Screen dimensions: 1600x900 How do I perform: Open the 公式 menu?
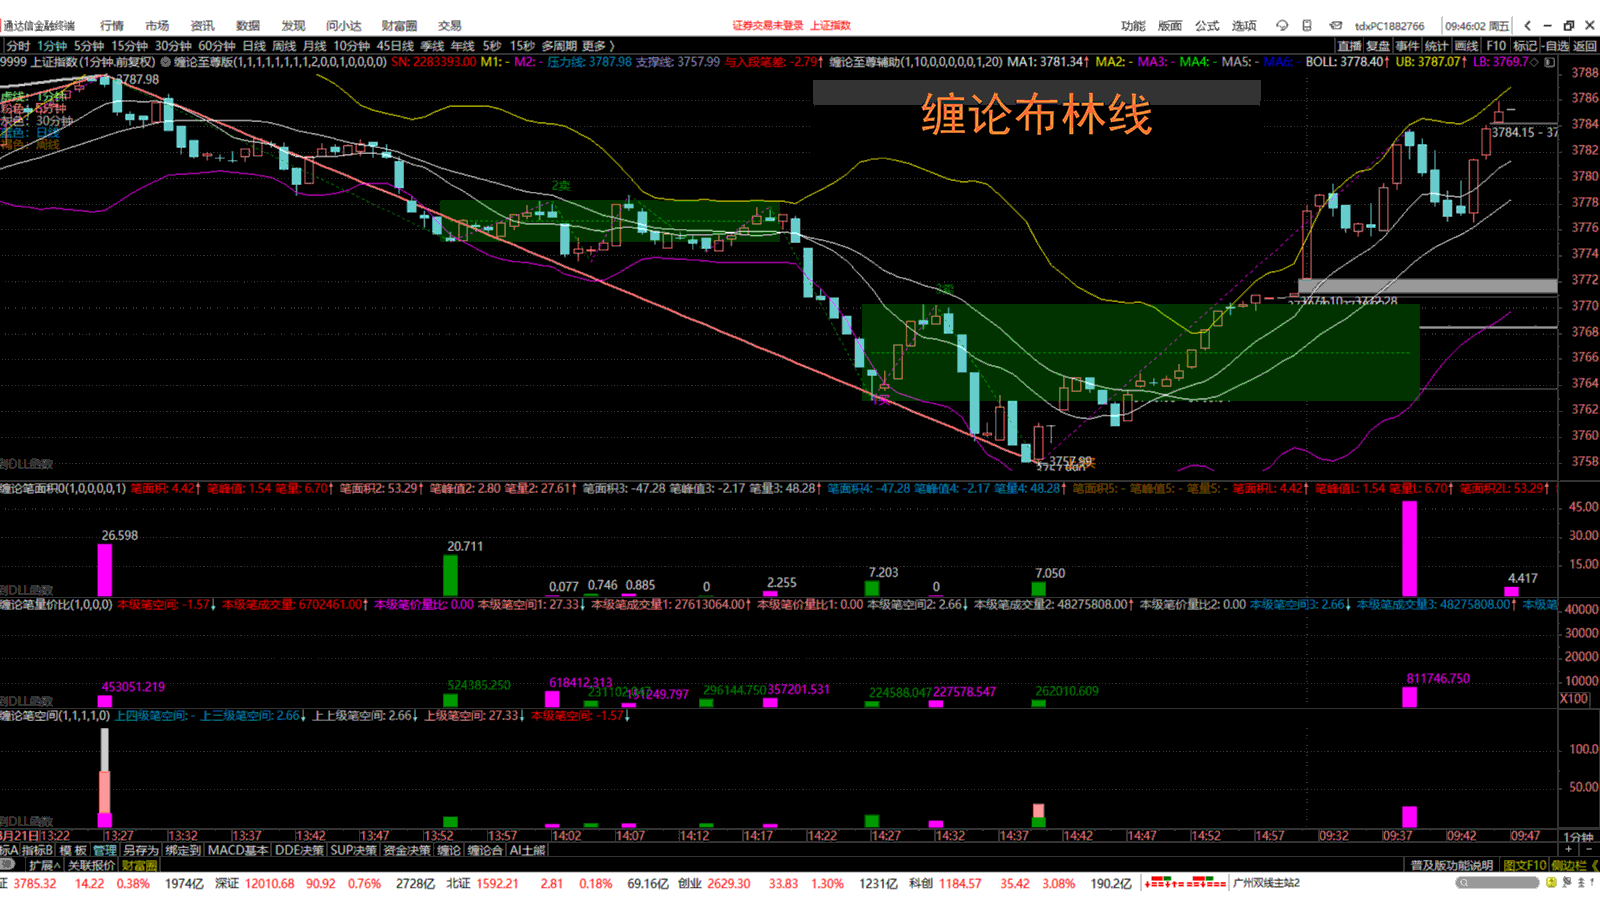1207,26
